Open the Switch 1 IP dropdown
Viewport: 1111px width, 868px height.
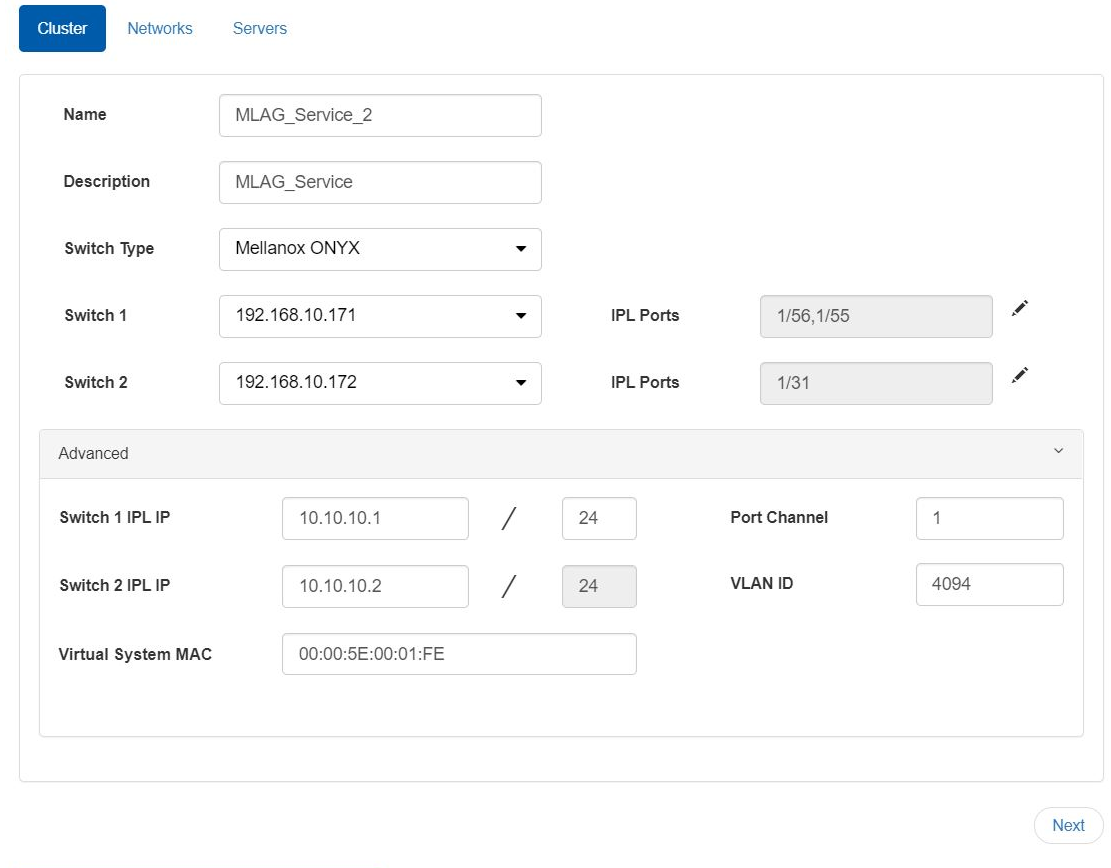pos(380,316)
